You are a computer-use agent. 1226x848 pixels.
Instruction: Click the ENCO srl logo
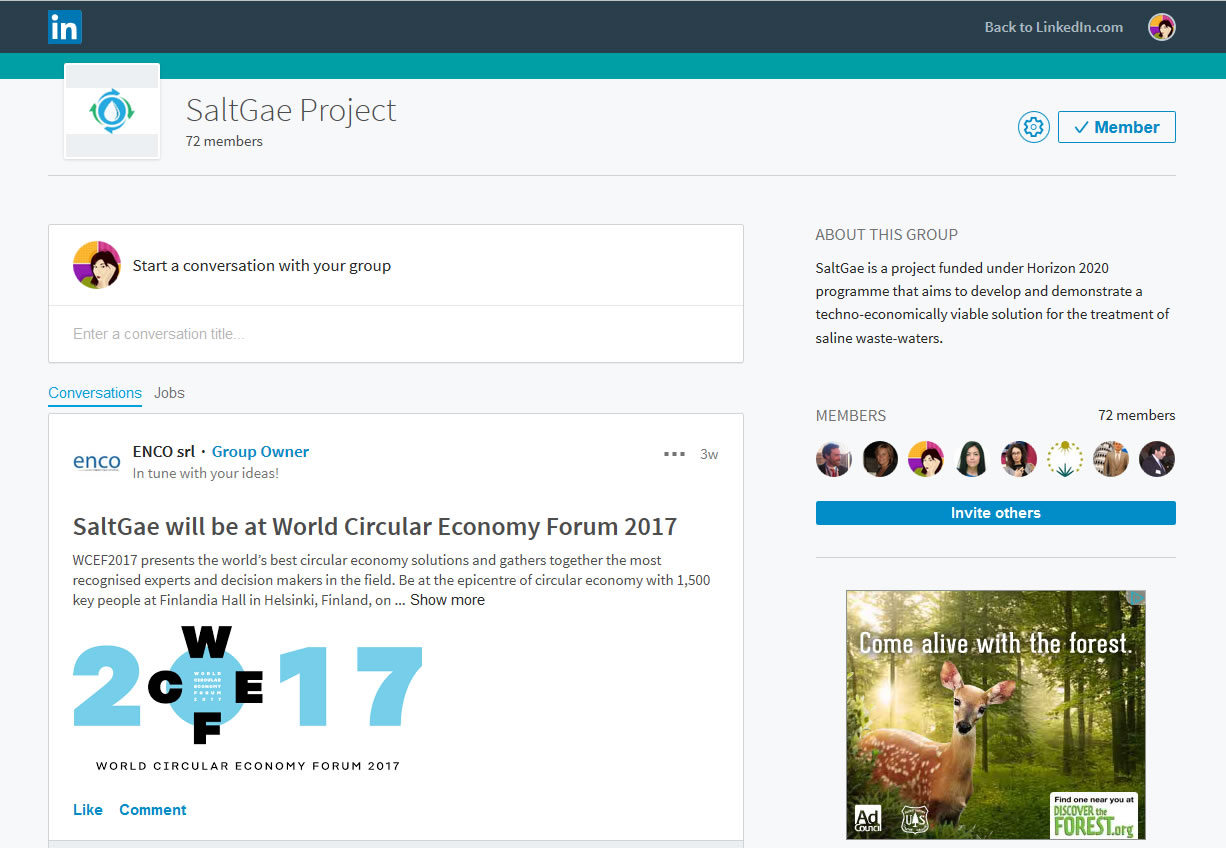point(97,461)
